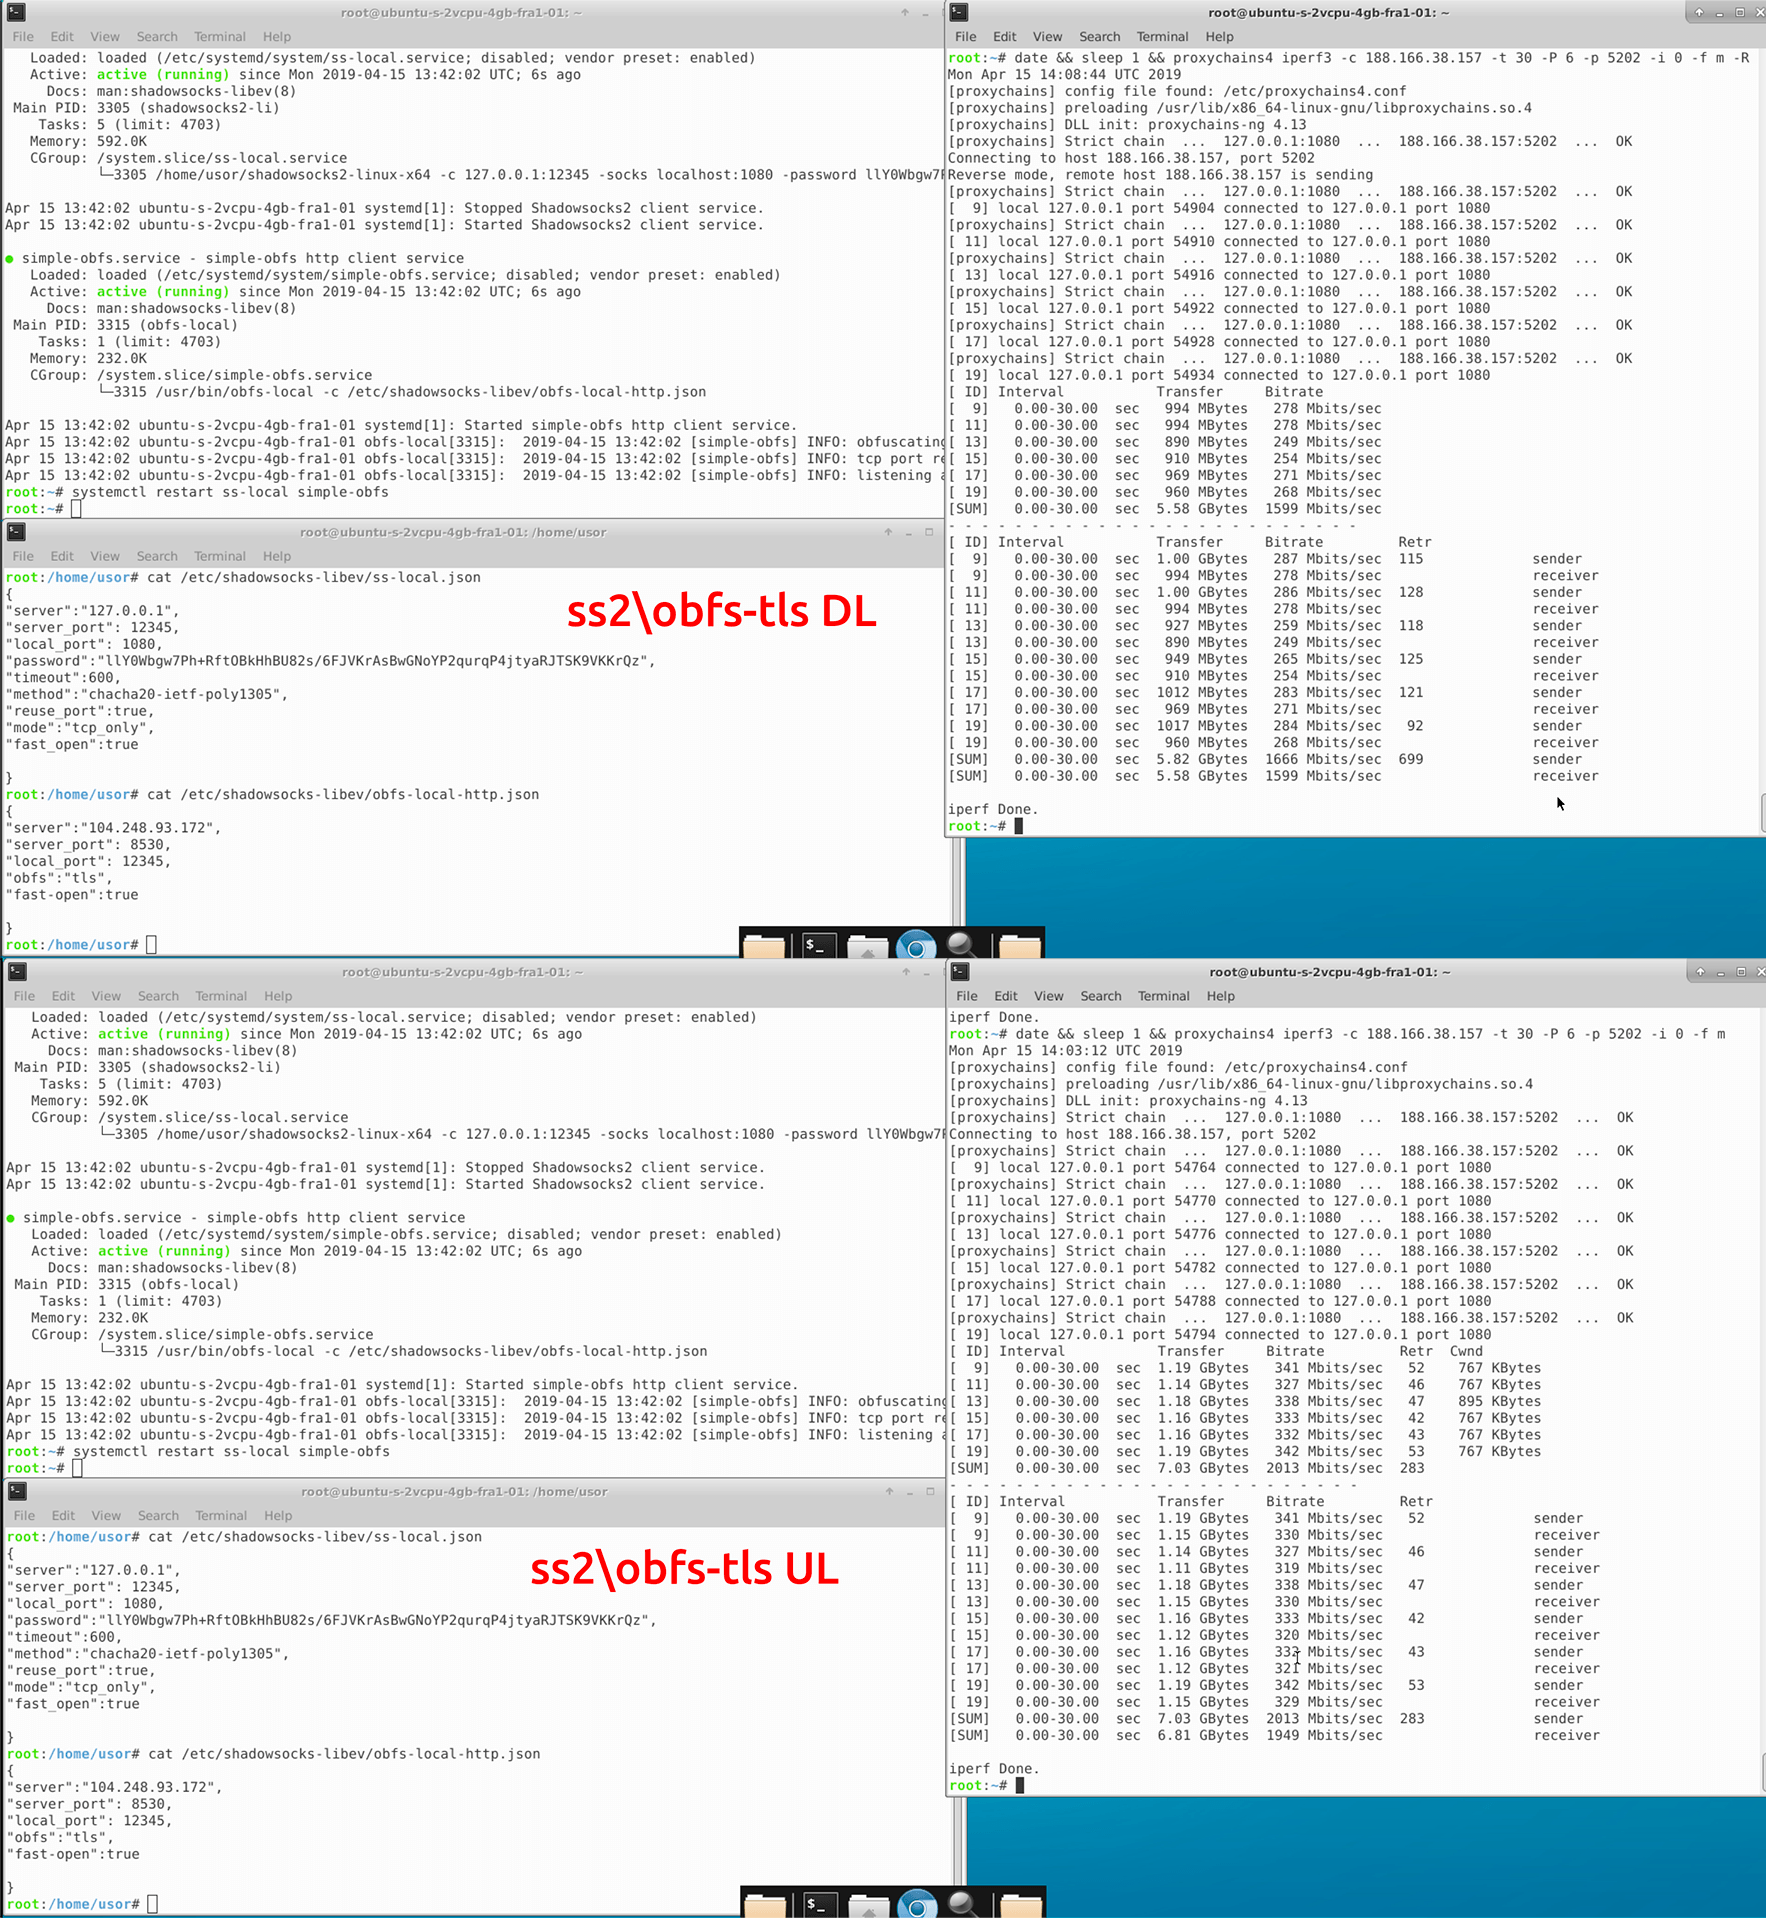Open the home folder icon in DL dock
The height and width of the screenshot is (1918, 1766).
867,945
